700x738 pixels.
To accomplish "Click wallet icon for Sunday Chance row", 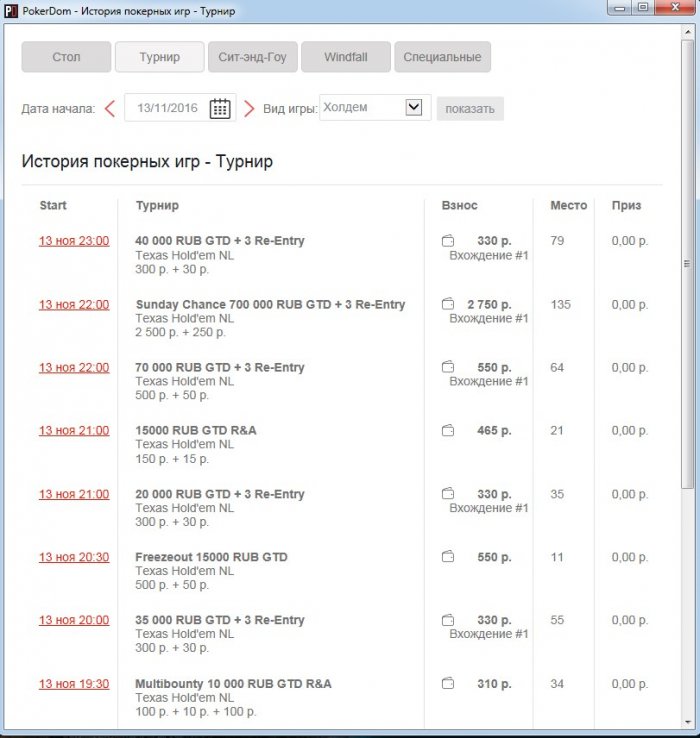I will (x=448, y=304).
